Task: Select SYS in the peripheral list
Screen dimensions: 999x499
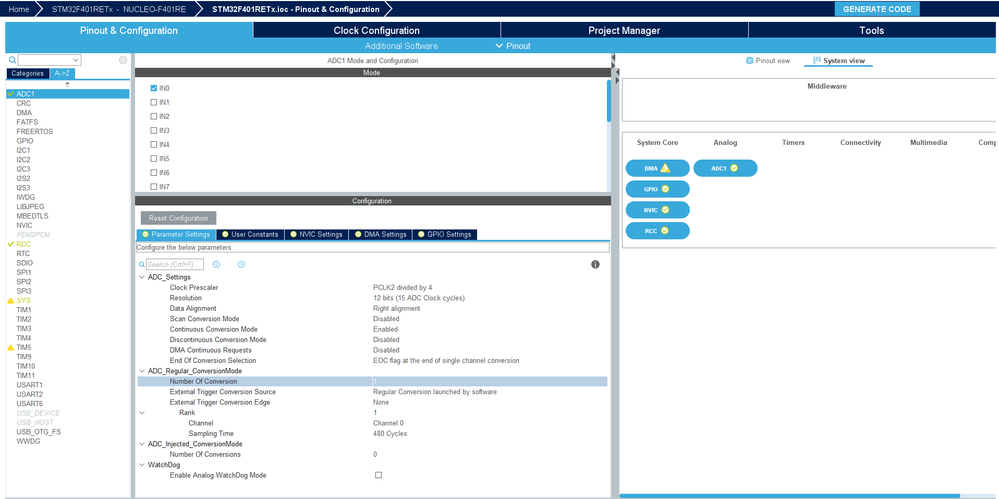Action: 23,300
